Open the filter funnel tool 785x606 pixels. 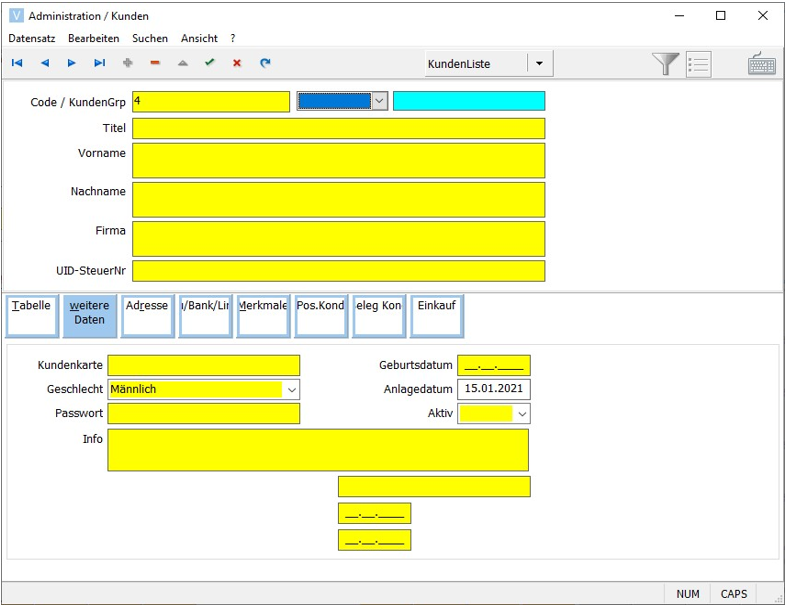665,64
